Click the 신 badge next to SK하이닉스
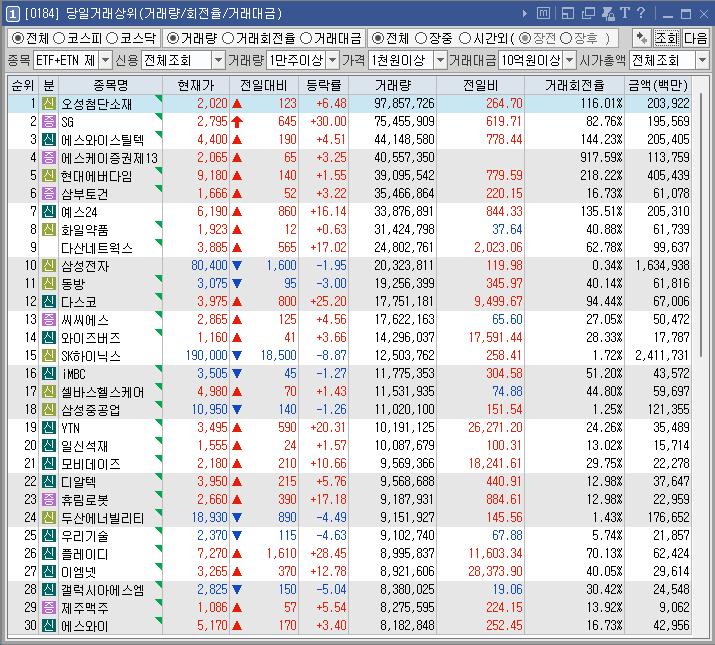Viewport: 715px width, 645px height. 49,355
